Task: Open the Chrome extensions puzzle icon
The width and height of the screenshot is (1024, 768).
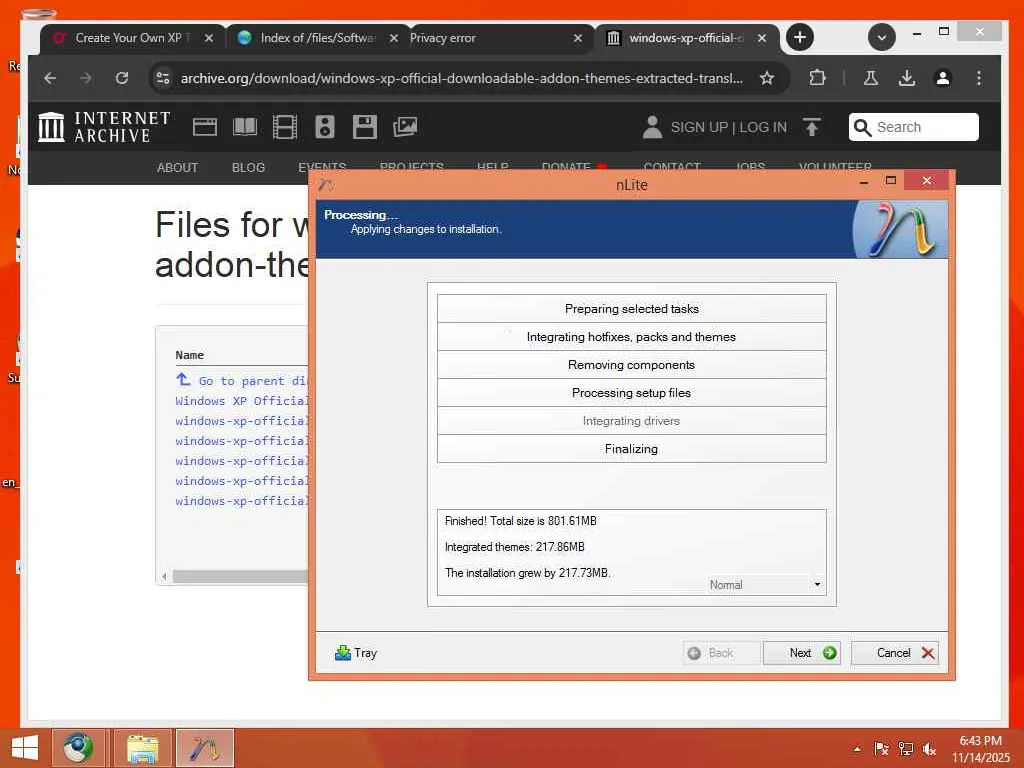Action: coord(817,78)
